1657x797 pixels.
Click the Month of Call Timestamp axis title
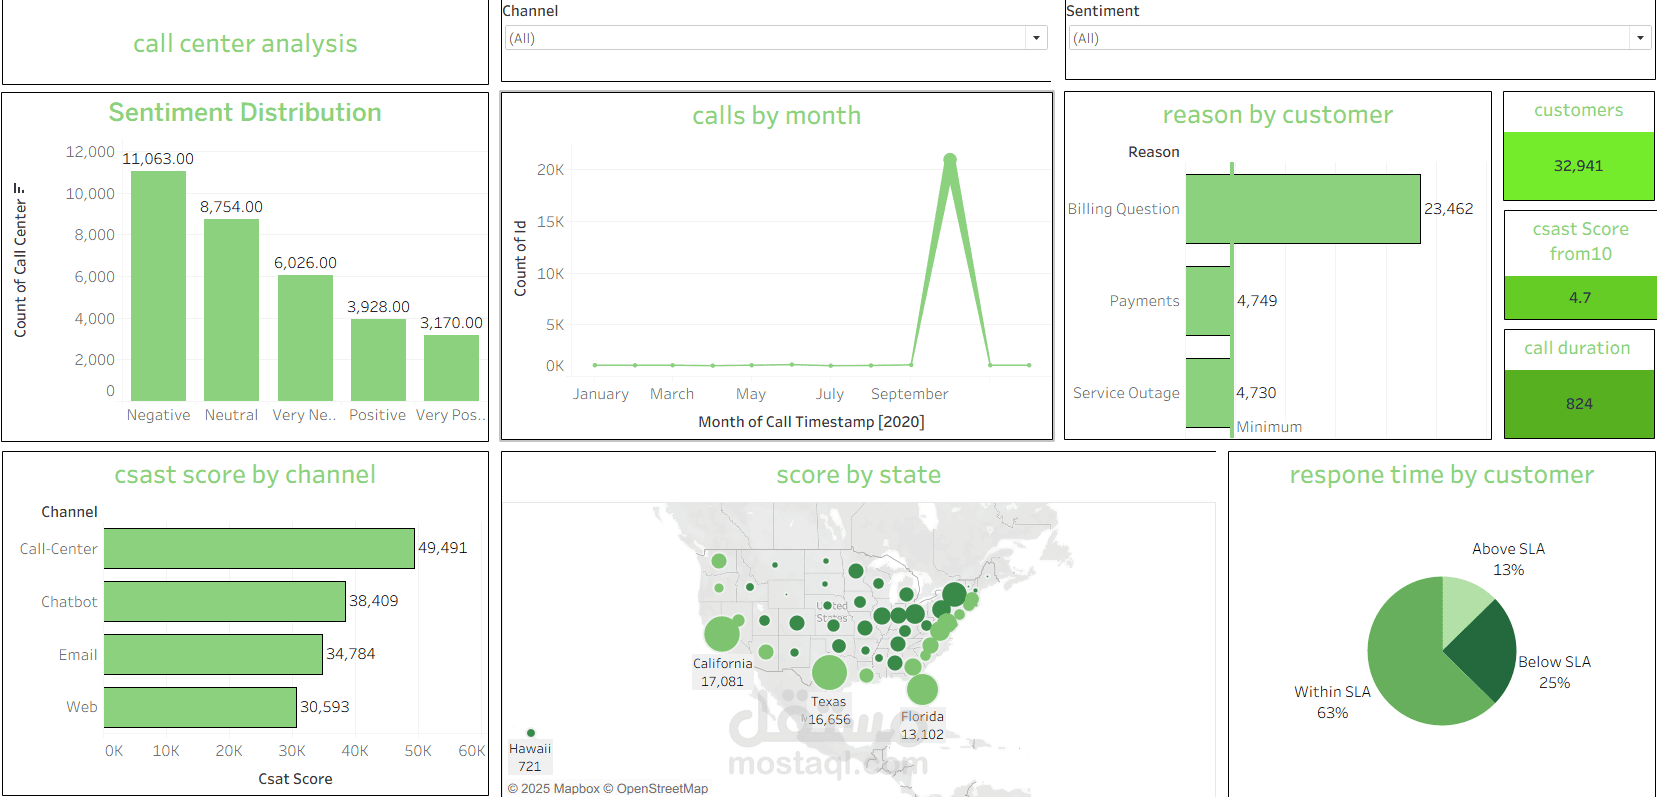point(811,422)
